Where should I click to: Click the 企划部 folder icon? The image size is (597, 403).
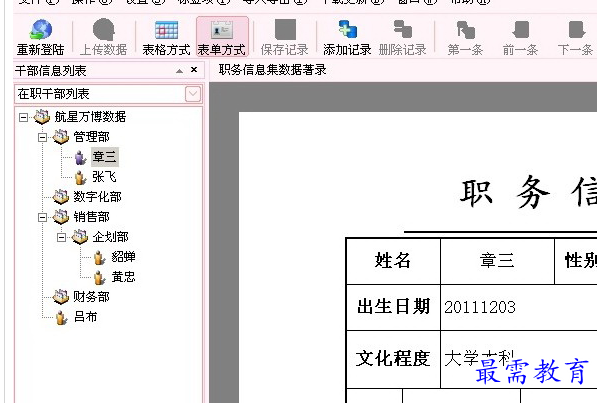tap(80, 237)
